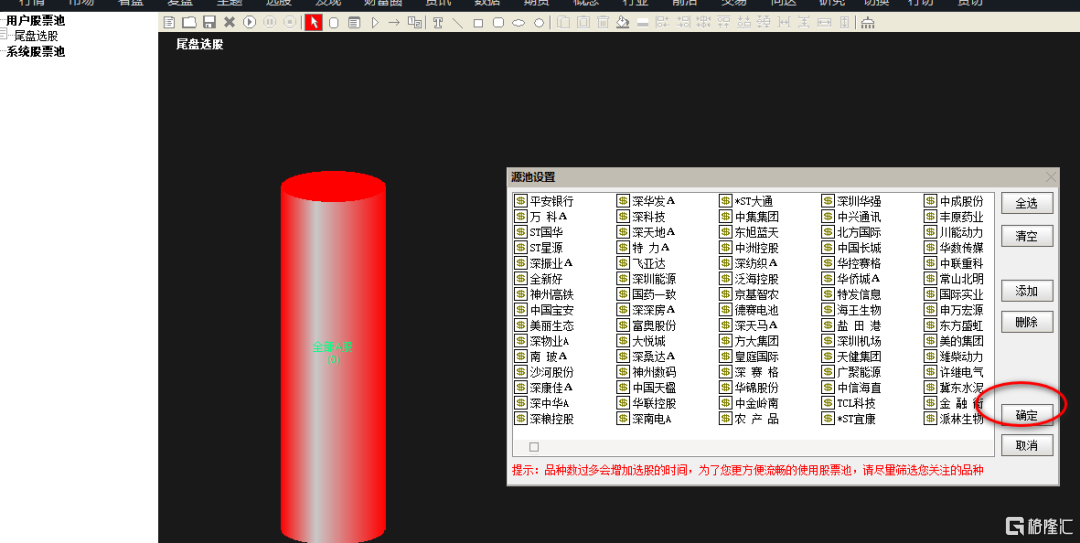This screenshot has width=1080, height=543.
Task: Select the list window tool icon
Action: point(354,22)
